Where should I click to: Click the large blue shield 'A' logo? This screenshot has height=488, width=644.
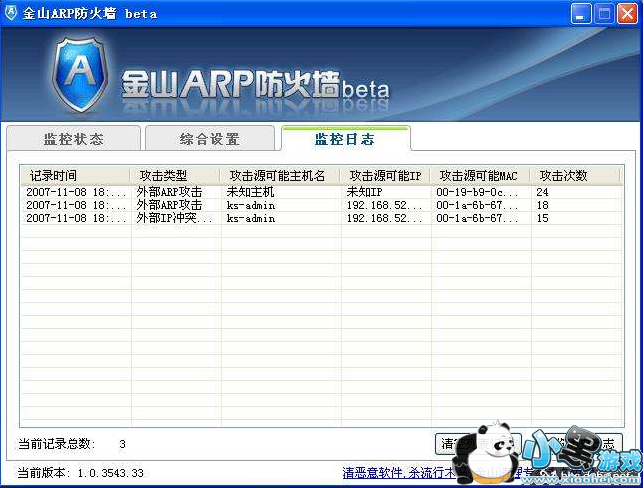[81, 75]
